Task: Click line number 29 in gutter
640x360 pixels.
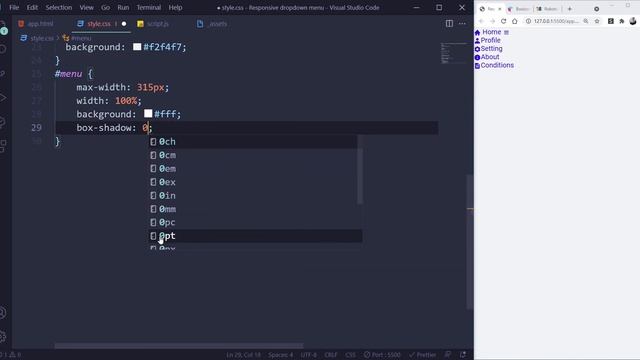Action: pyautogui.click(x=36, y=128)
